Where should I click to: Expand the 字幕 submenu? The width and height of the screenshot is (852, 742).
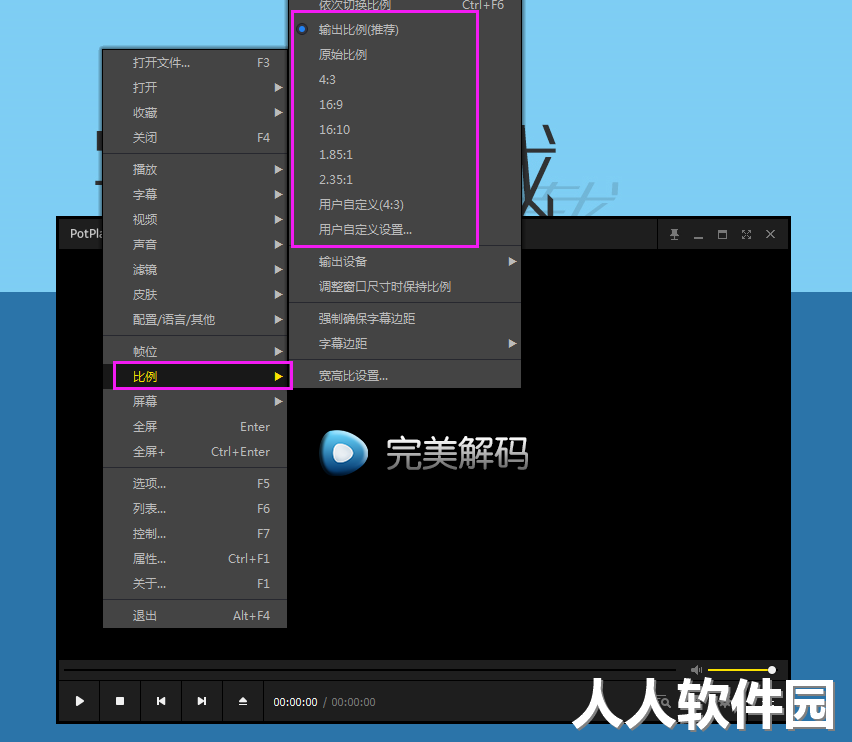[195, 194]
